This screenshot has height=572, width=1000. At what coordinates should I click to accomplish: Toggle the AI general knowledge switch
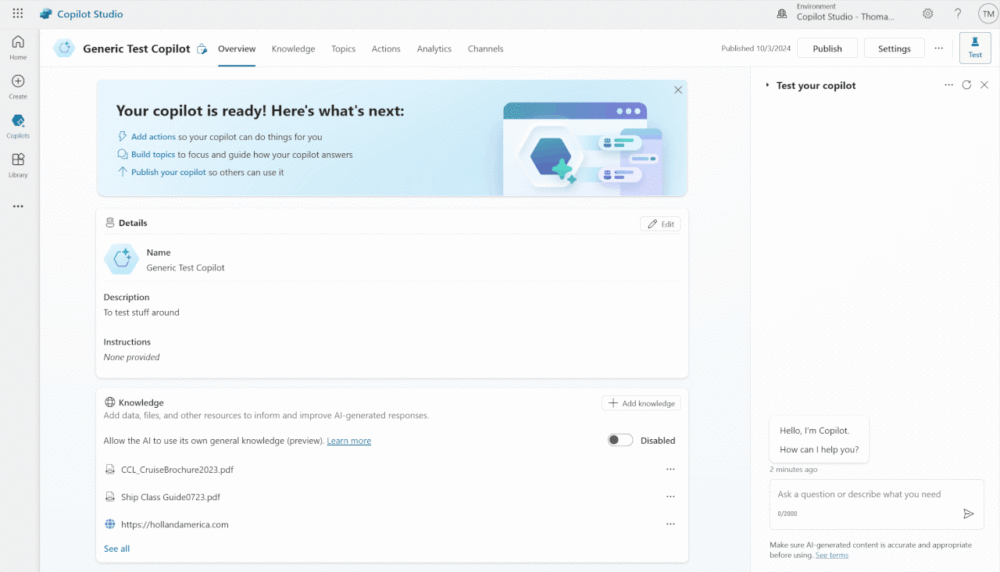[620, 440]
